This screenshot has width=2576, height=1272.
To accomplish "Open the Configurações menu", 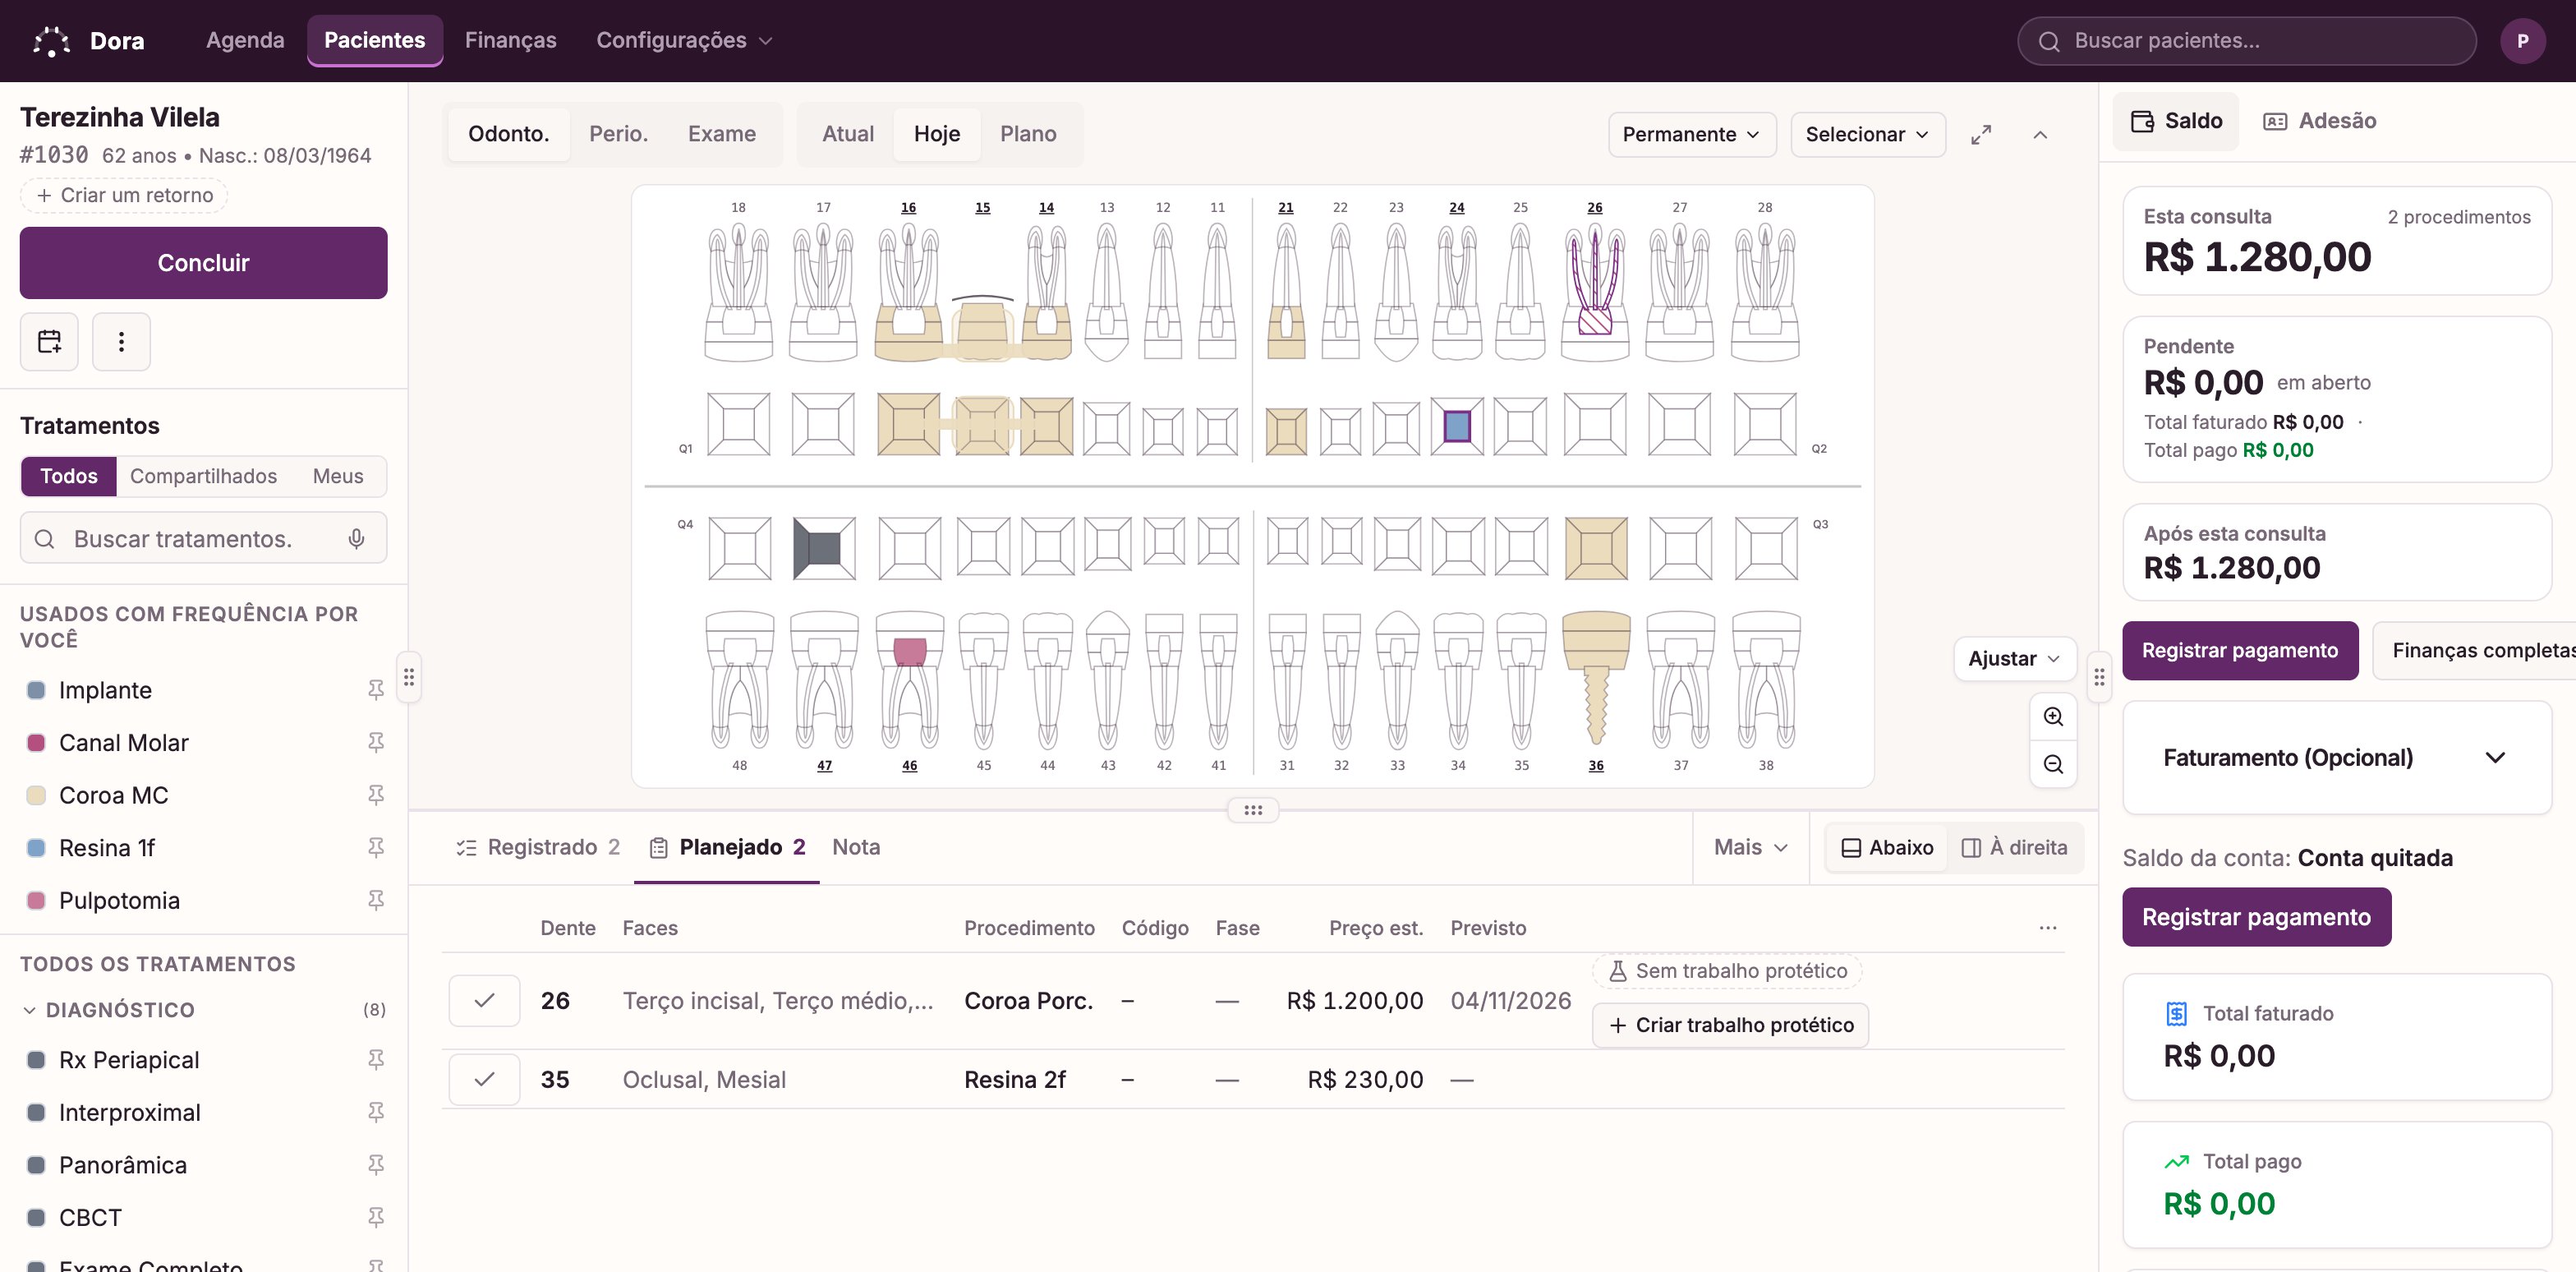I will click(684, 41).
